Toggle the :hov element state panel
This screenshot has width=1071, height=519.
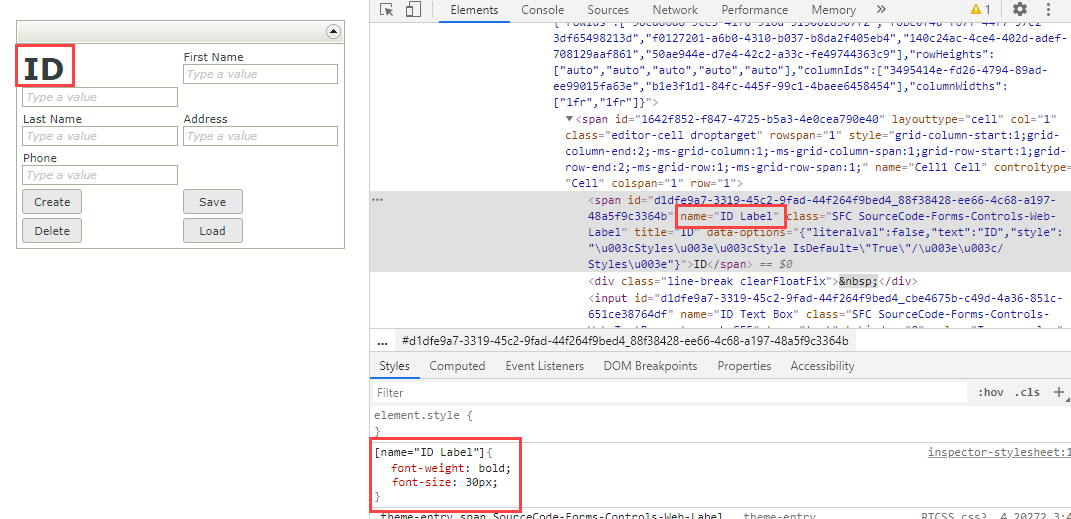(x=990, y=393)
